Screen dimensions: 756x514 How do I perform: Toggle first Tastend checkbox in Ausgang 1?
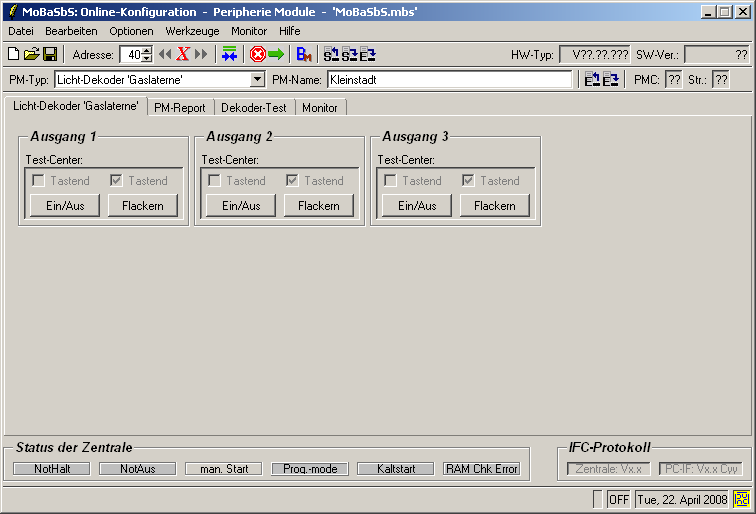click(38, 181)
